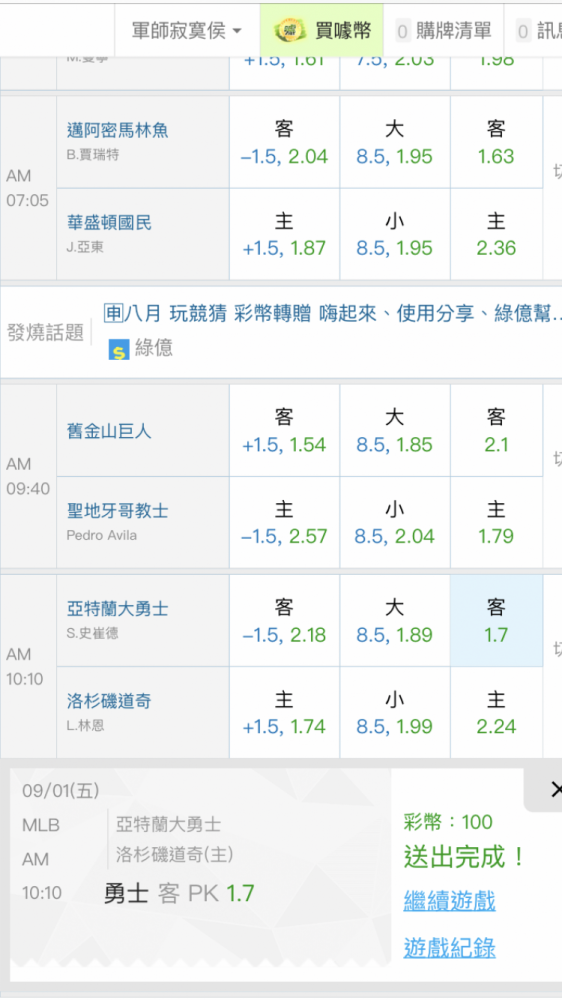Select 邁阿密馬林魚 客 -1.5 spread bet

click(285, 142)
